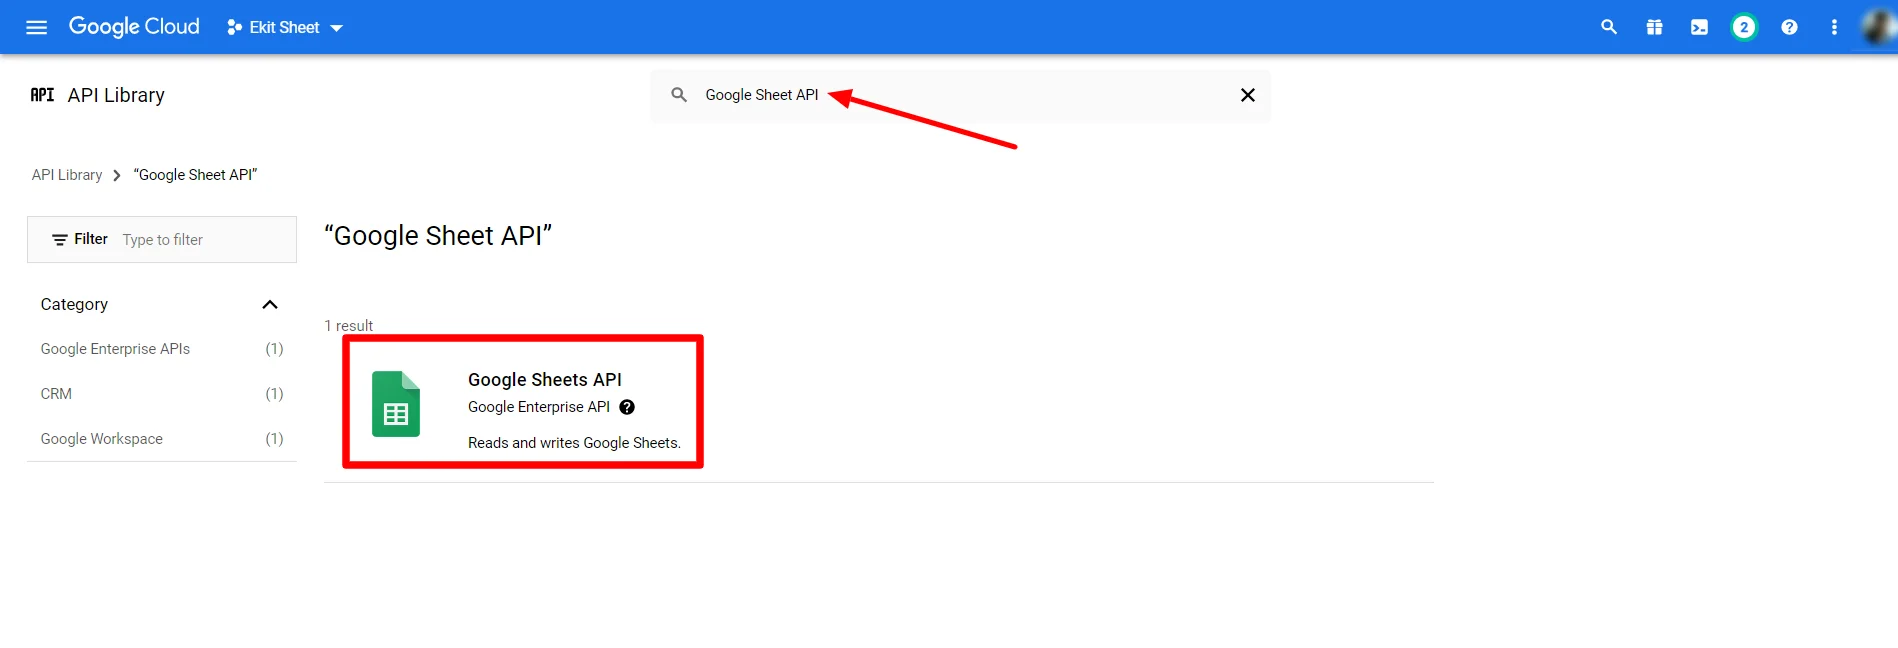Filter by CRM category
The height and width of the screenshot is (648, 1898).
tap(161, 394)
